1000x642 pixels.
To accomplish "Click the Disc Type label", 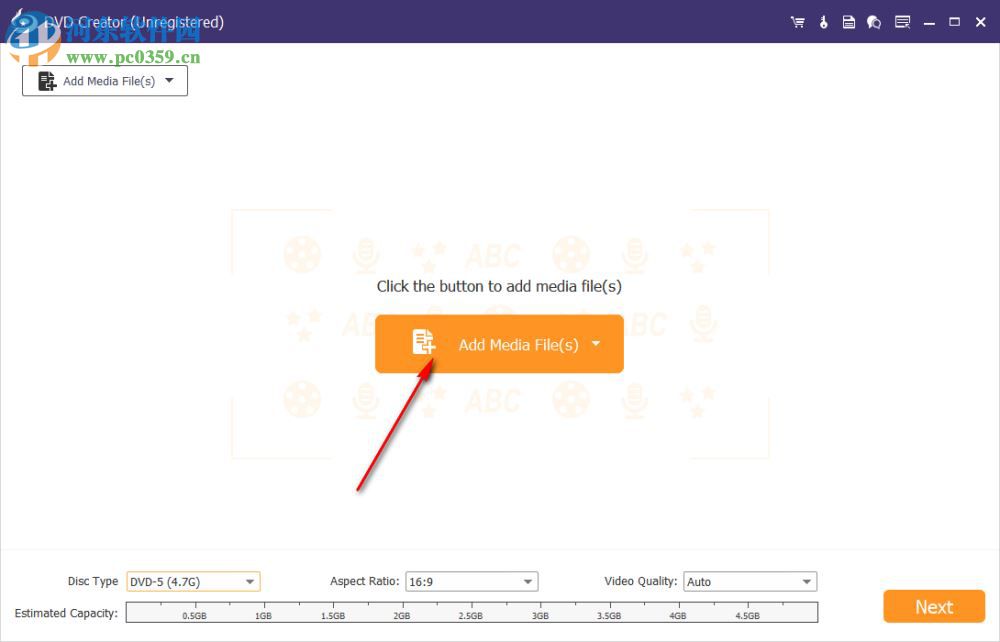I will click(x=93, y=581).
